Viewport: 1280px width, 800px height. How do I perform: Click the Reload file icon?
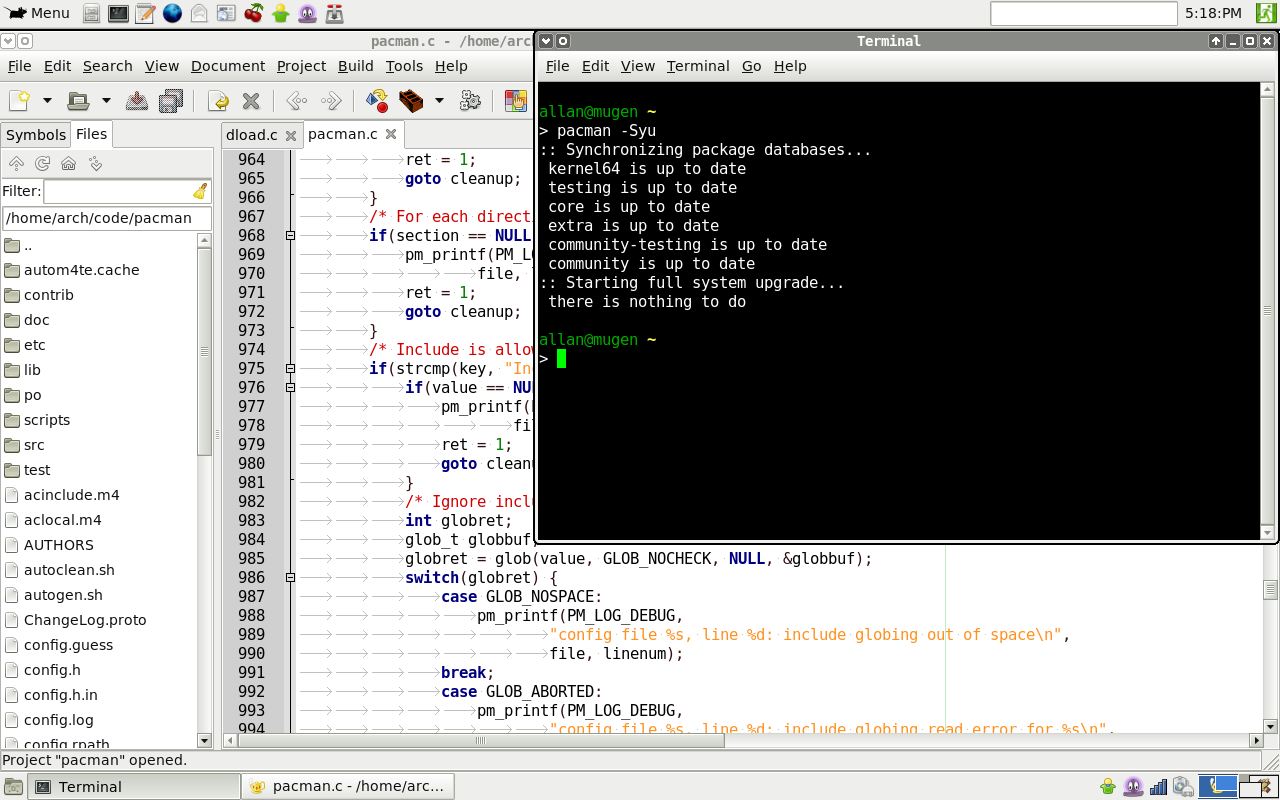[x=218, y=101]
